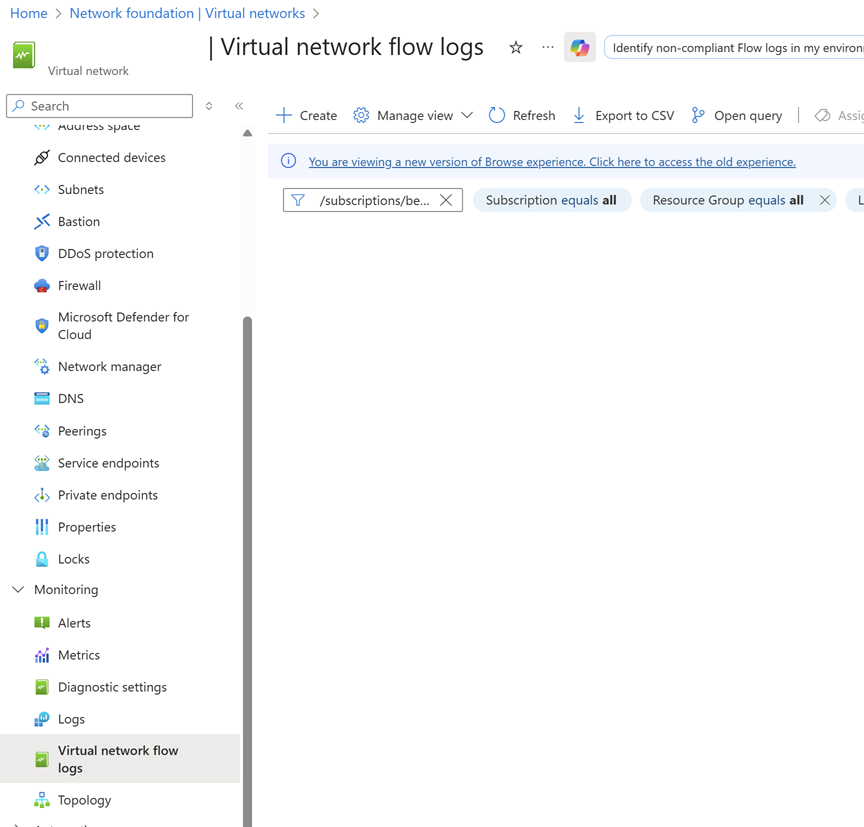Click the sidebar scrollbar thumb
864x827 pixels.
coord(247,571)
